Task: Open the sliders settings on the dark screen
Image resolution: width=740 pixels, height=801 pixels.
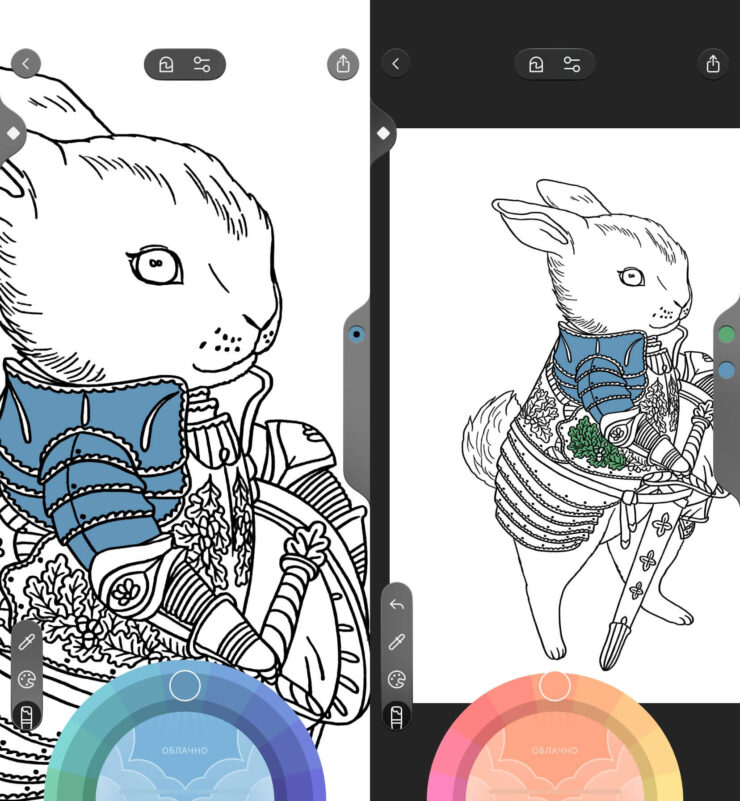Action: 572,65
